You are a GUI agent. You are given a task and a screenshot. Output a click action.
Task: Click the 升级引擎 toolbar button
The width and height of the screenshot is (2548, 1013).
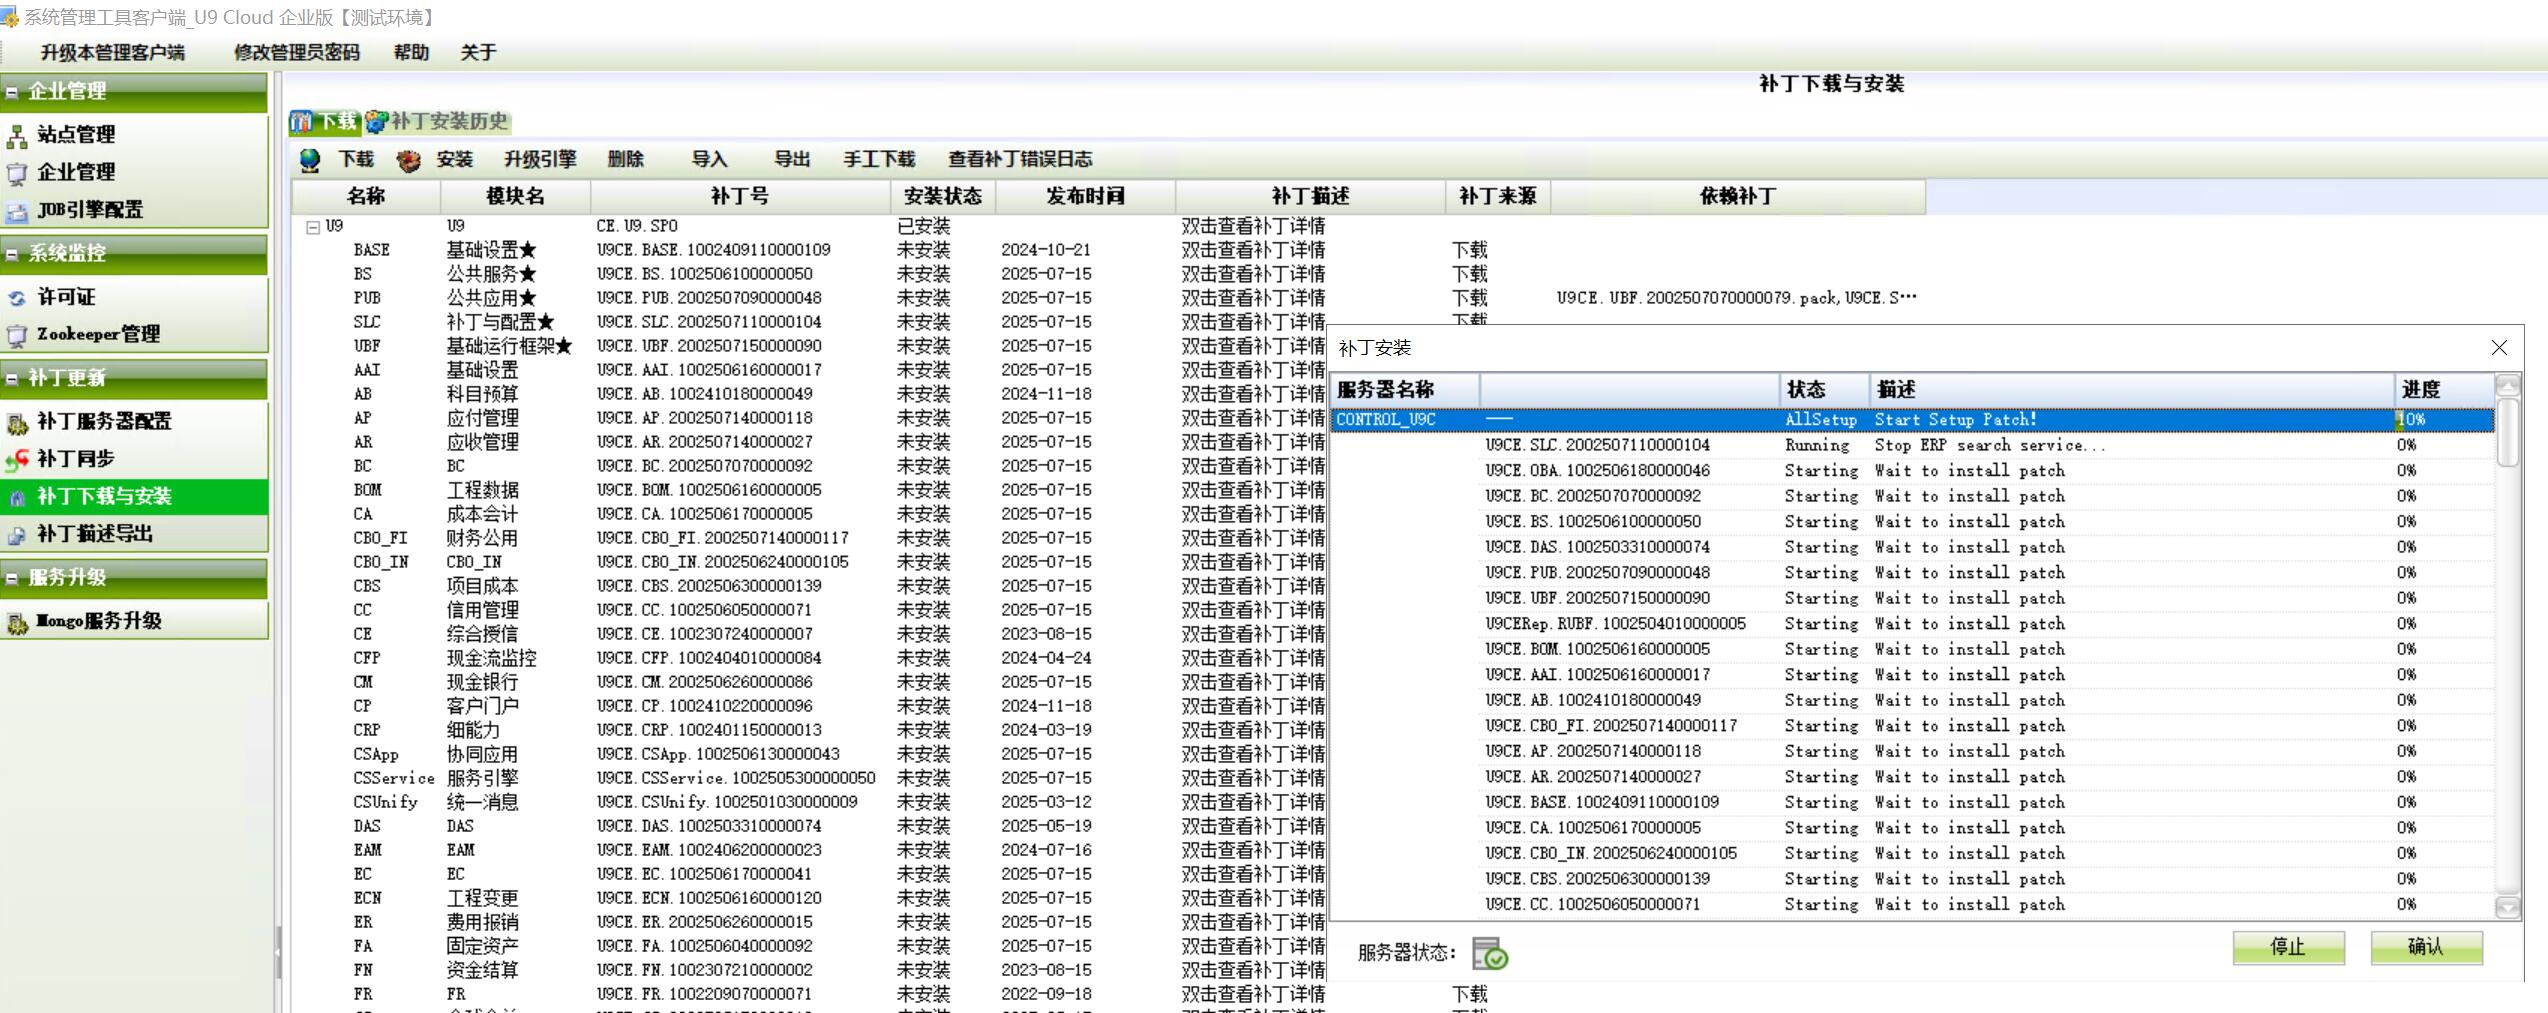click(x=540, y=159)
